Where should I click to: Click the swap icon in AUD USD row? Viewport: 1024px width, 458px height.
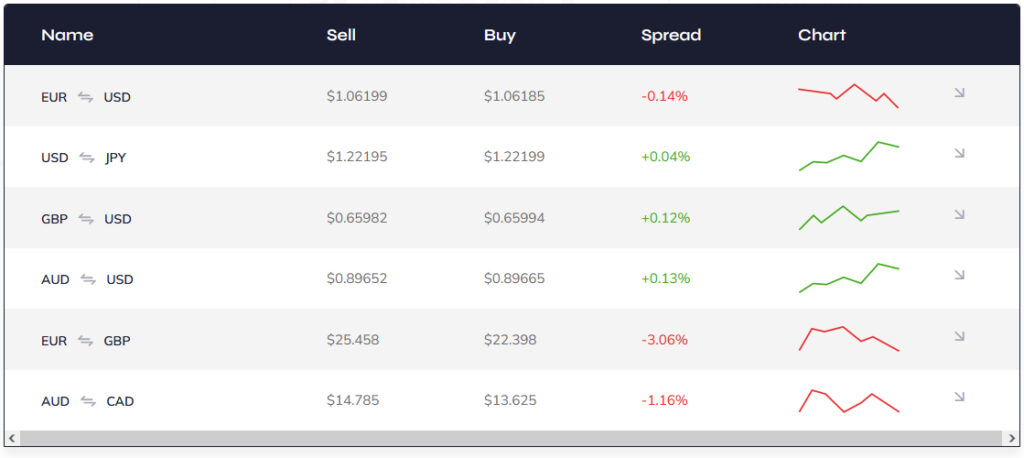pos(88,280)
